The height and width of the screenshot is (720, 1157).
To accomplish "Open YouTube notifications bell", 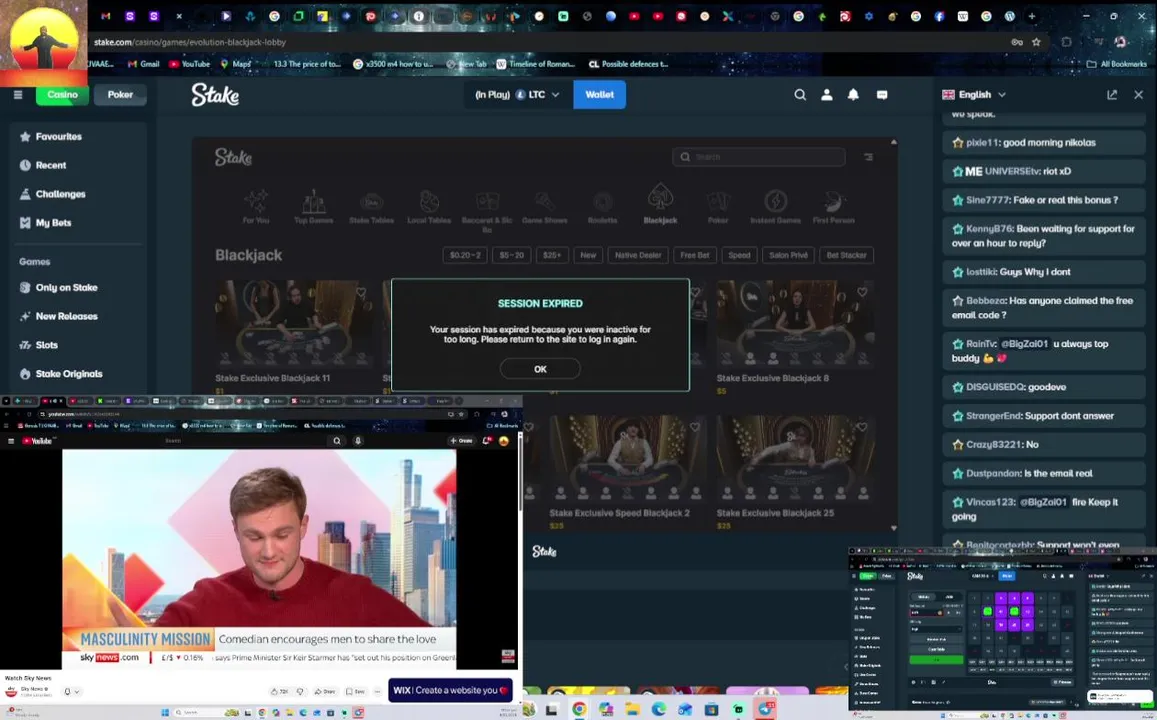I will 486,440.
